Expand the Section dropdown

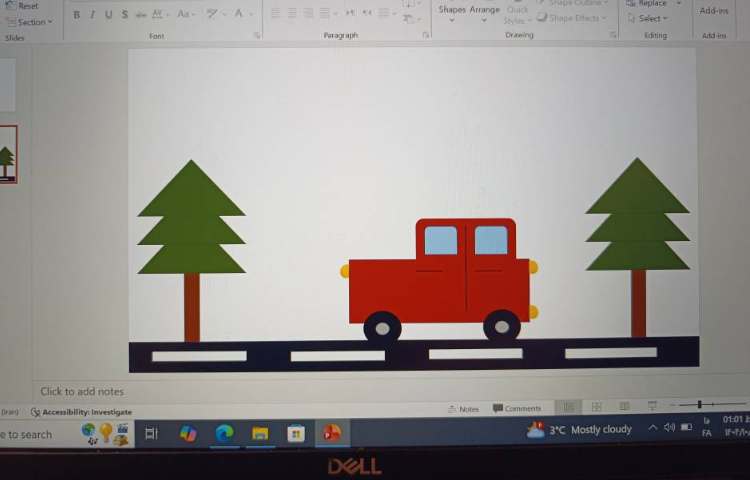tap(31, 22)
